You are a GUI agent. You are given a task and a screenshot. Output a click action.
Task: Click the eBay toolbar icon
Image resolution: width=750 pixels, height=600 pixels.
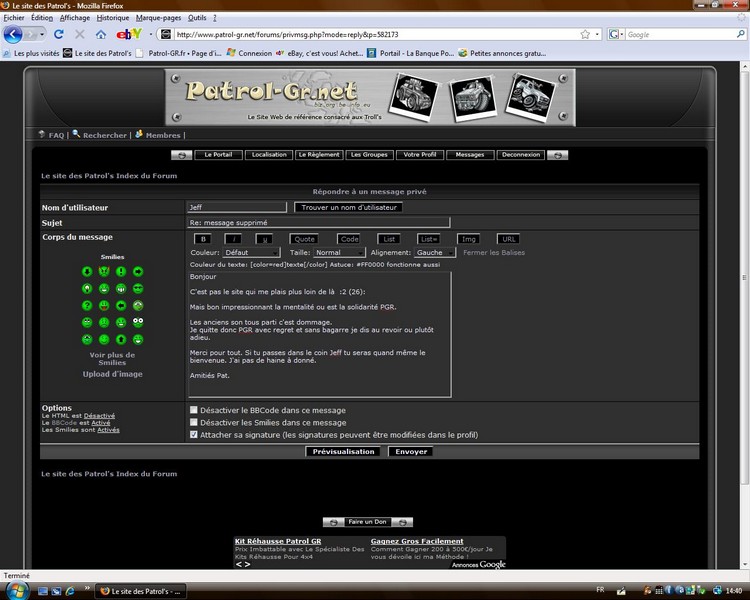(129, 34)
